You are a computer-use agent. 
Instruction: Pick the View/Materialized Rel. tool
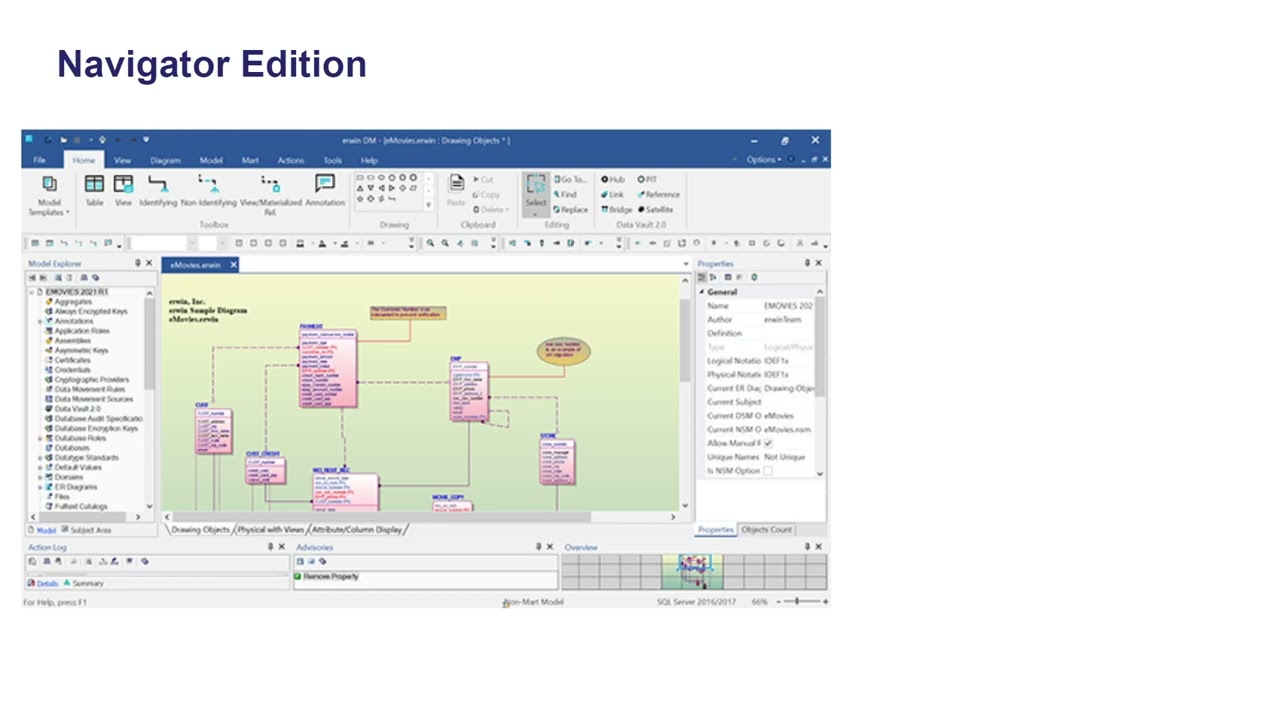[x=270, y=193]
